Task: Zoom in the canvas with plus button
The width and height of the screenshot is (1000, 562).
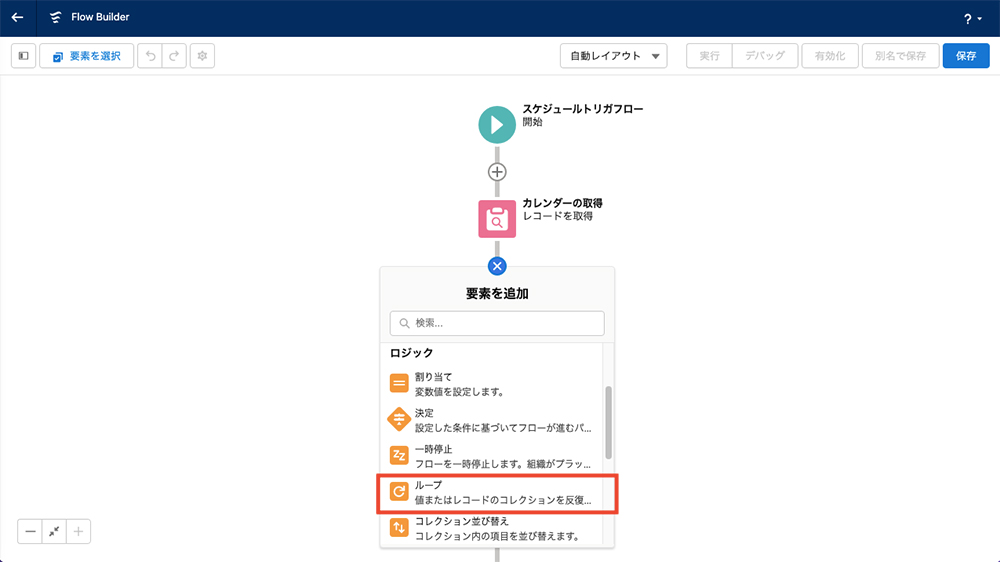Action: pos(78,531)
